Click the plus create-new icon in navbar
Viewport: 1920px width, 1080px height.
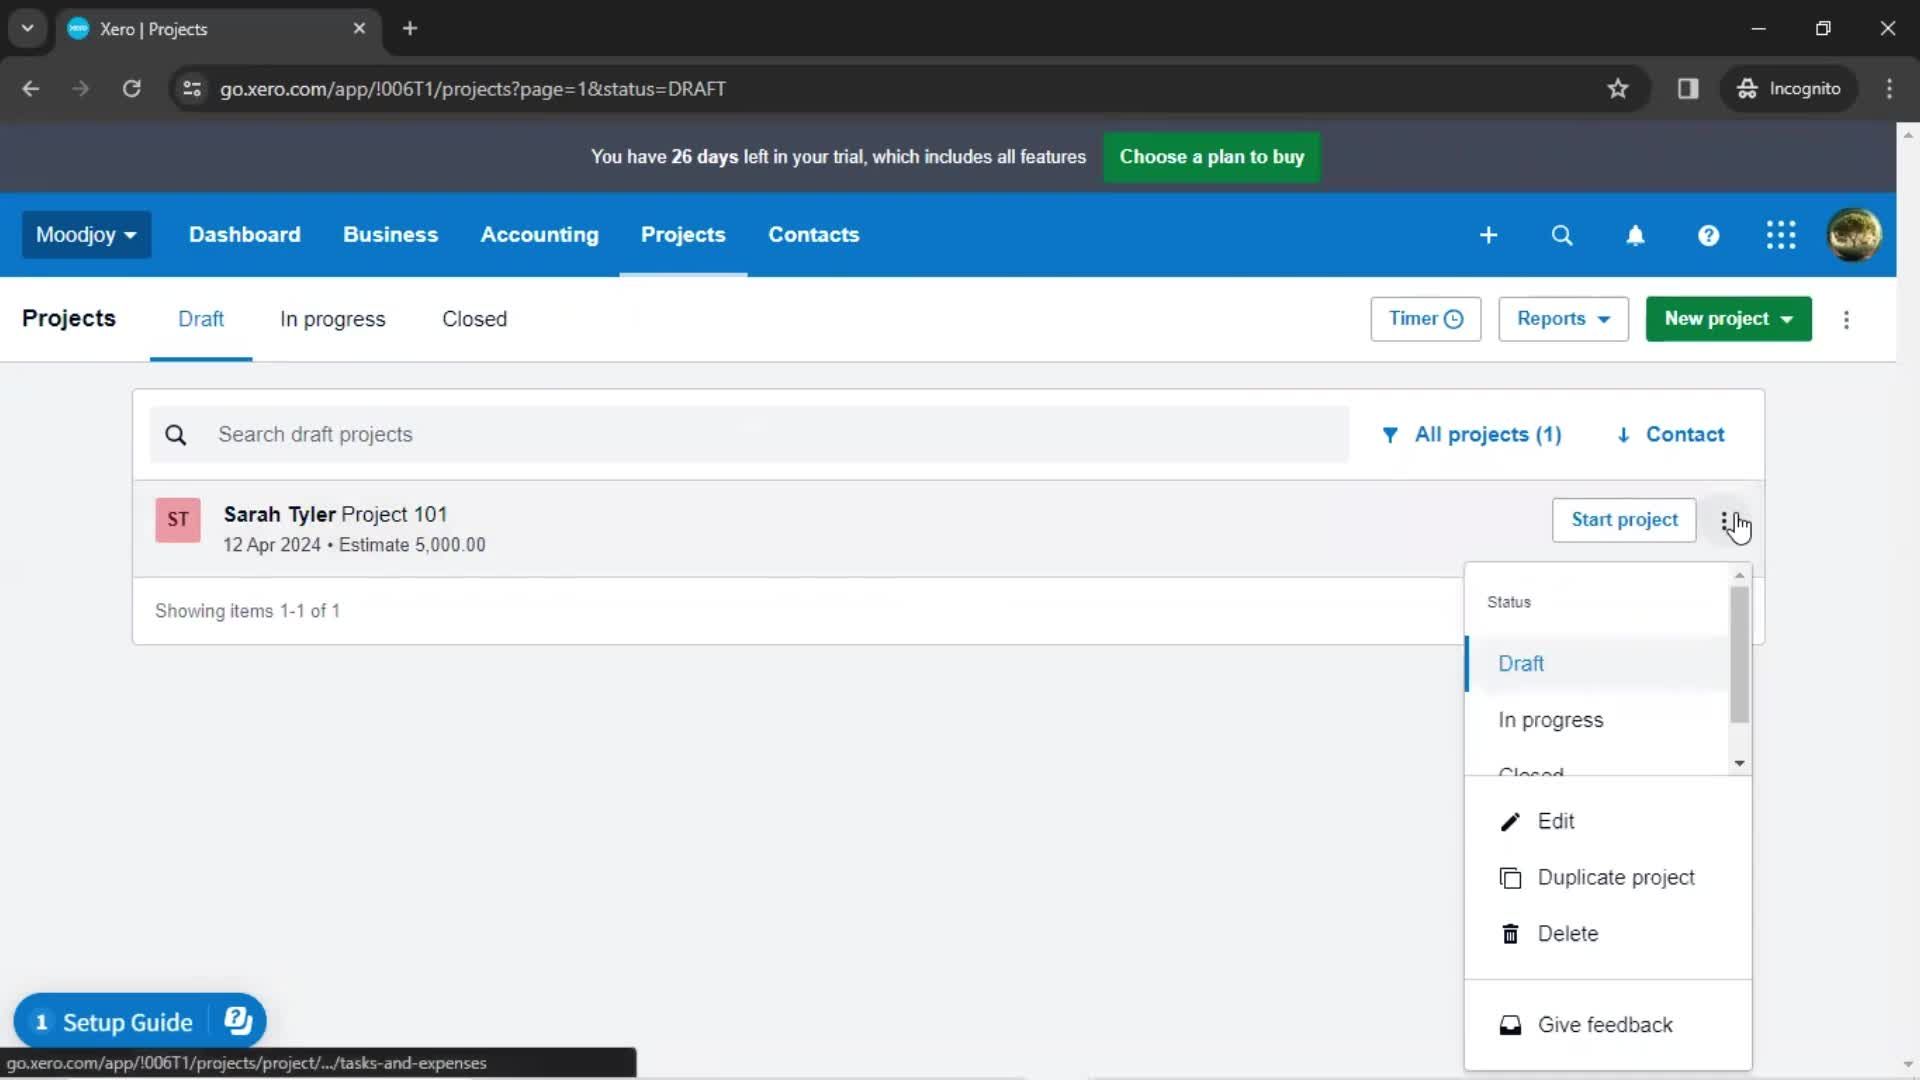[x=1488, y=235]
